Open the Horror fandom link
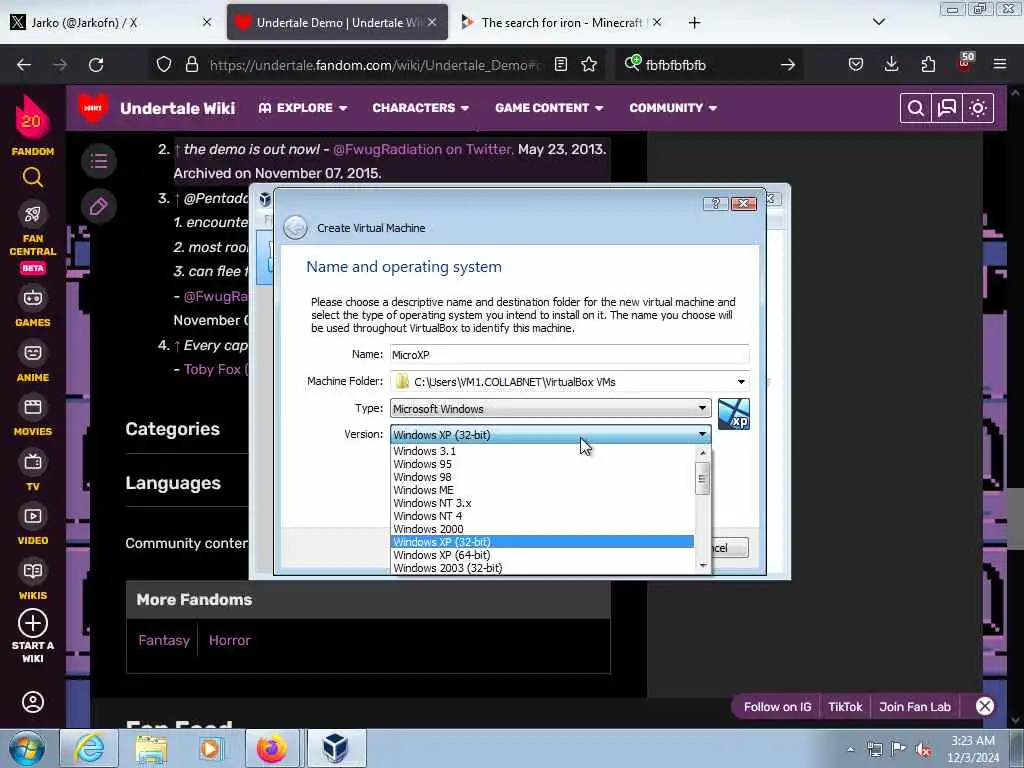 click(229, 640)
